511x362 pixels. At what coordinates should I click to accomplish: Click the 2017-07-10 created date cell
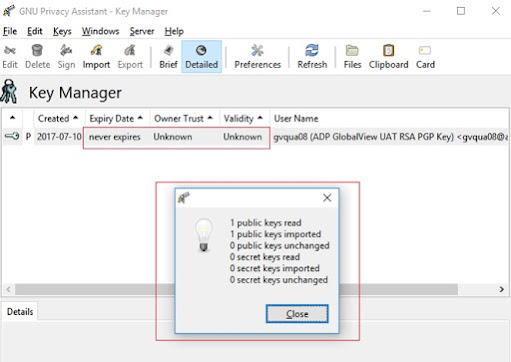point(59,137)
